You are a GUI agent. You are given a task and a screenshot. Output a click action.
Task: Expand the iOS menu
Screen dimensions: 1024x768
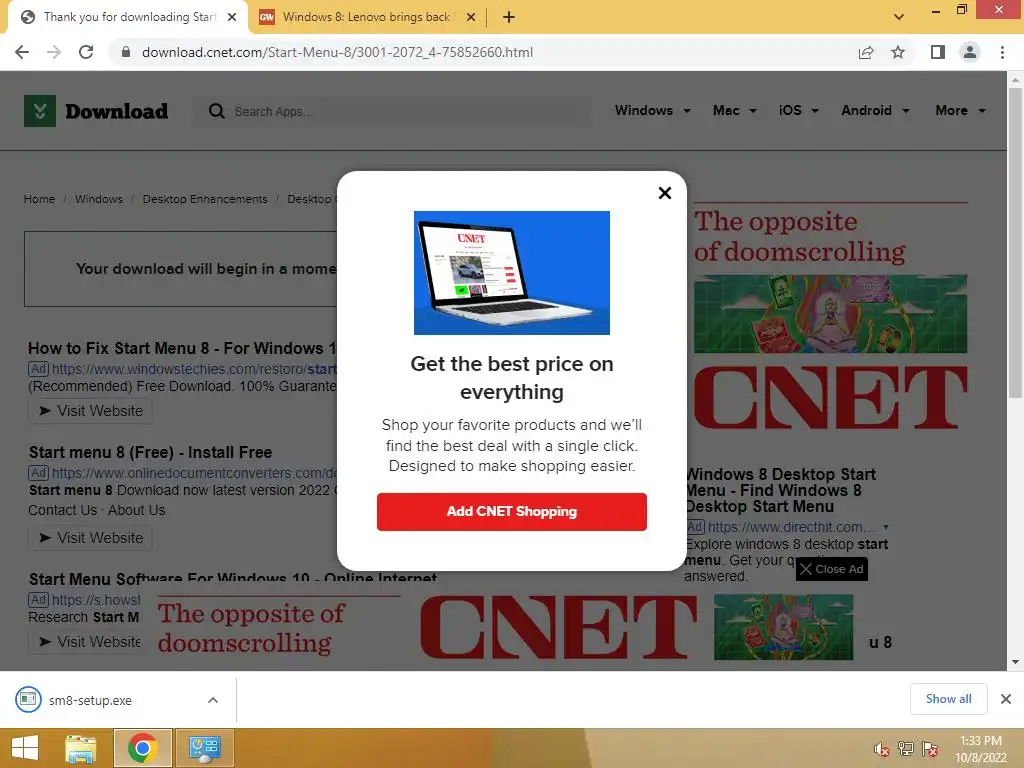point(798,110)
